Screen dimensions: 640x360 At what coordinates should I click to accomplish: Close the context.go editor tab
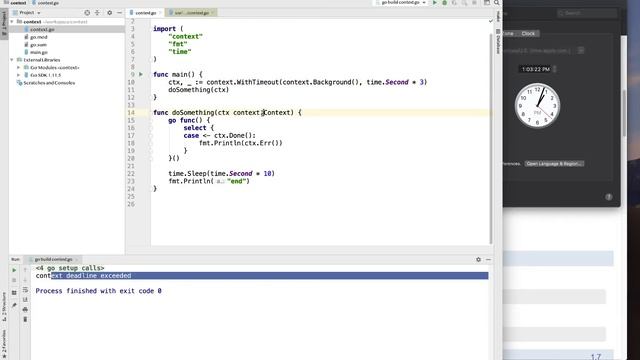(160, 13)
